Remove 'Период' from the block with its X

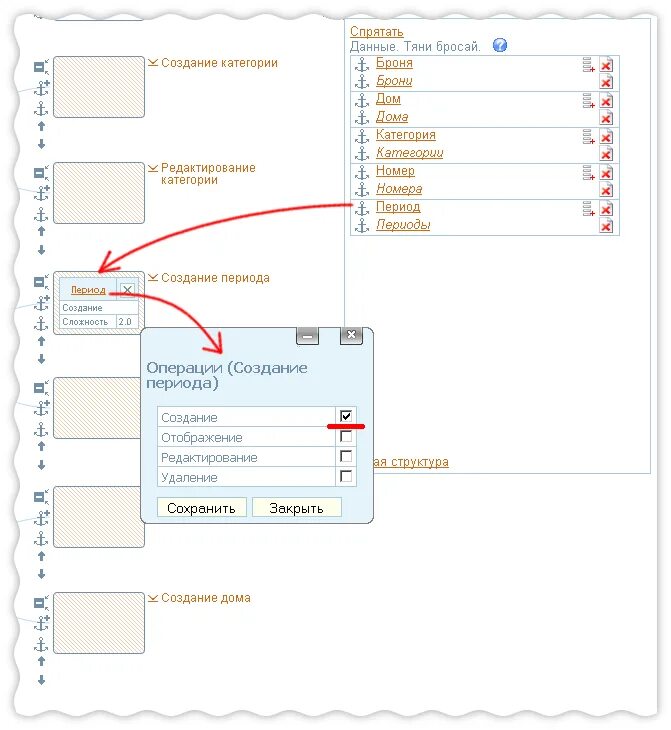coord(127,290)
